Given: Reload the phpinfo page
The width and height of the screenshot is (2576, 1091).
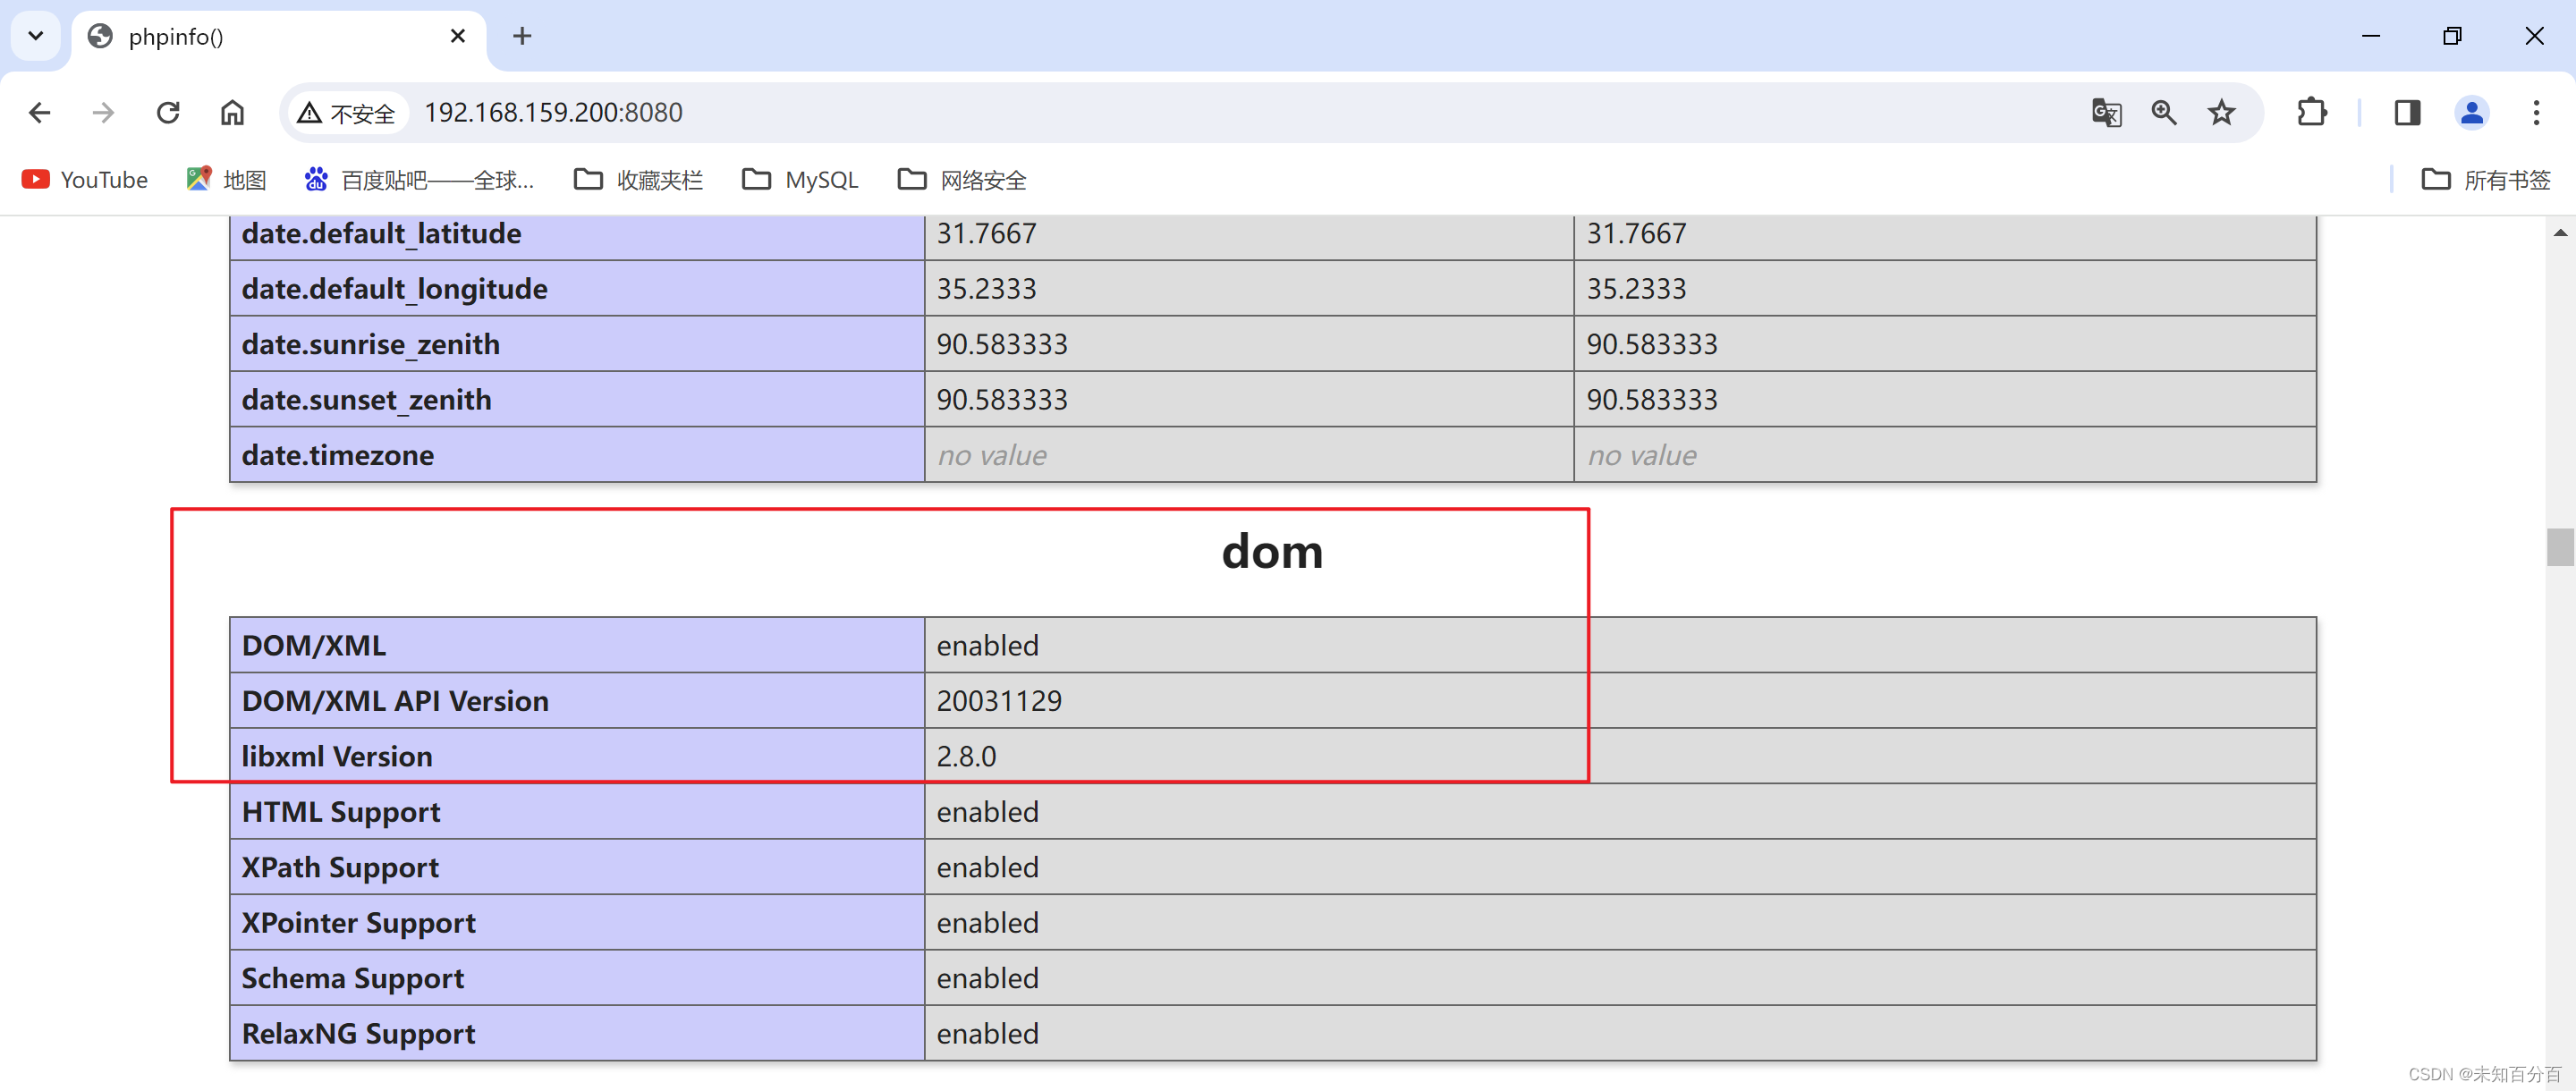Looking at the screenshot, I should (168, 112).
